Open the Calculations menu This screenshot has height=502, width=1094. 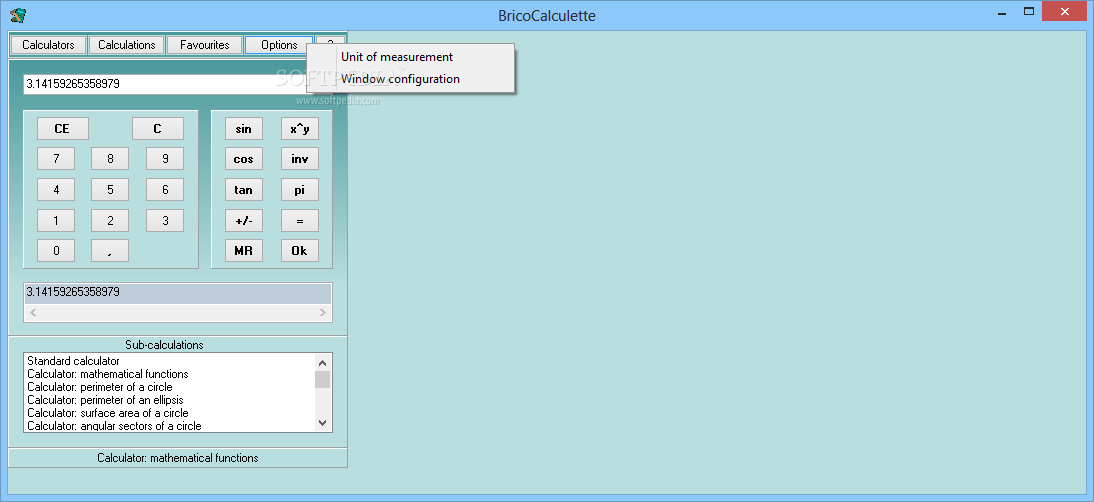point(126,45)
